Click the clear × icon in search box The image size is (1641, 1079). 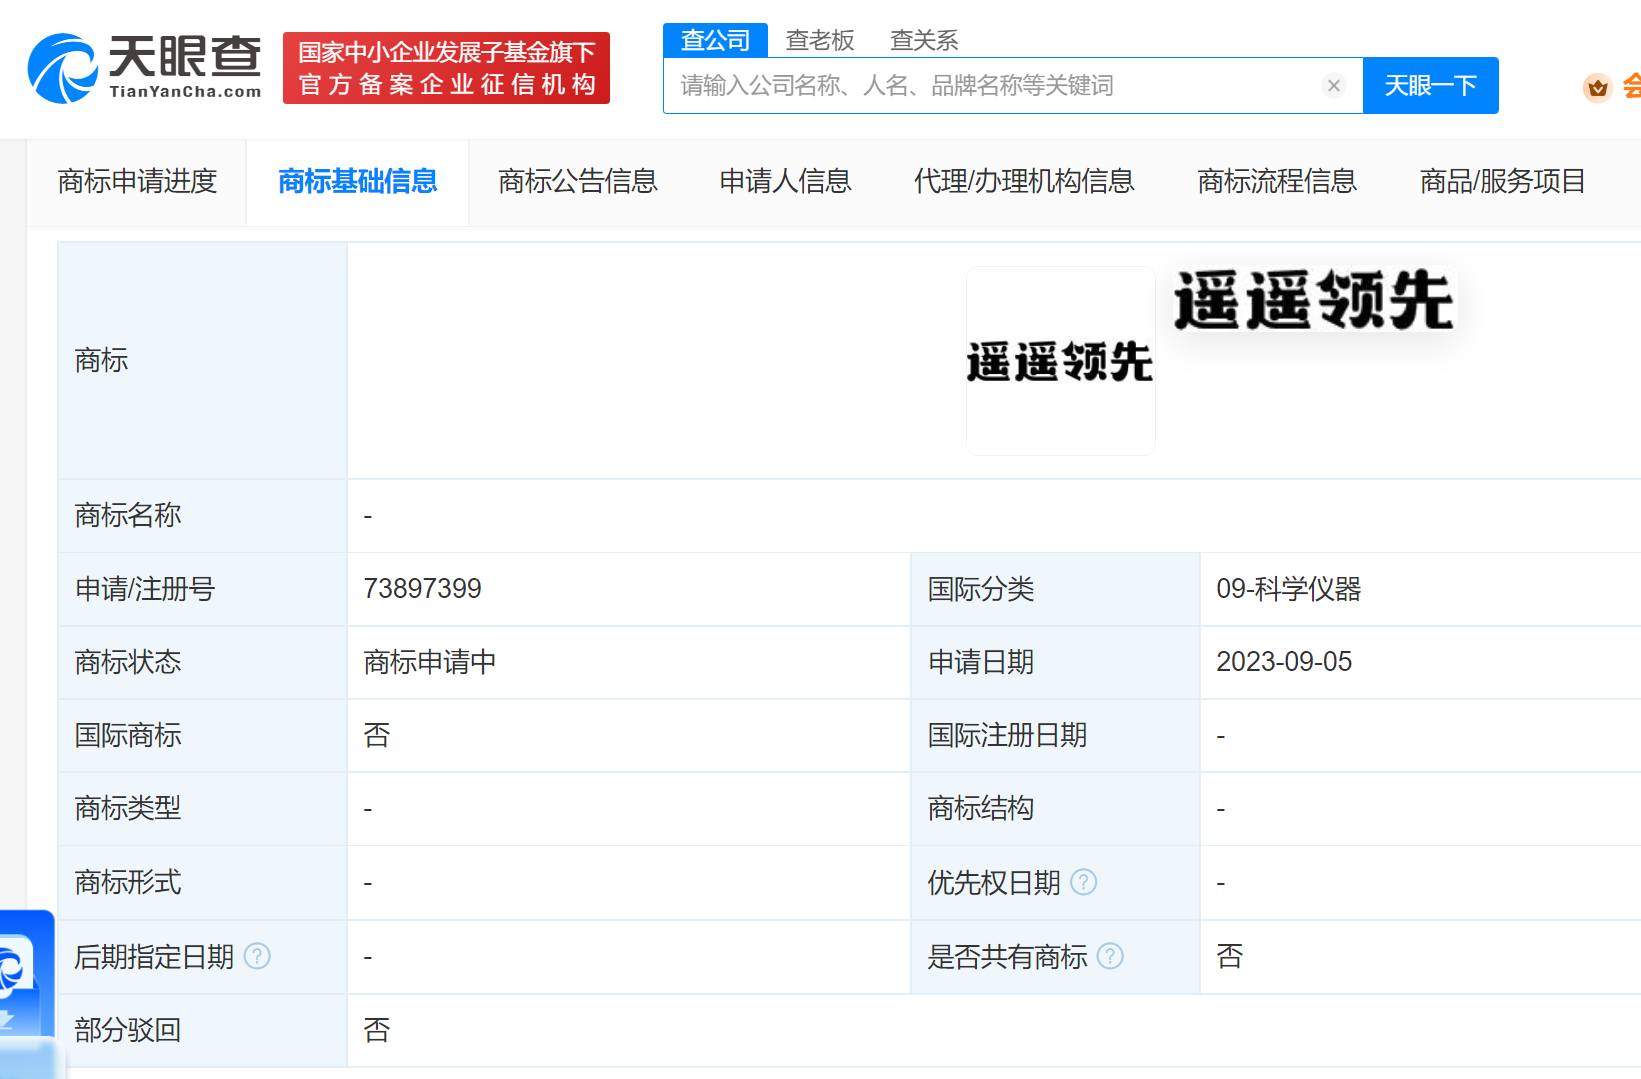click(x=1334, y=85)
